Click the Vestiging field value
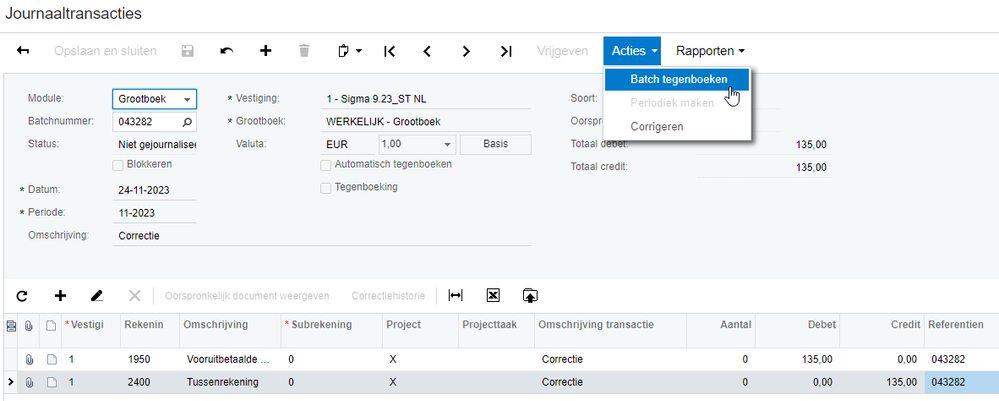 tap(426, 99)
